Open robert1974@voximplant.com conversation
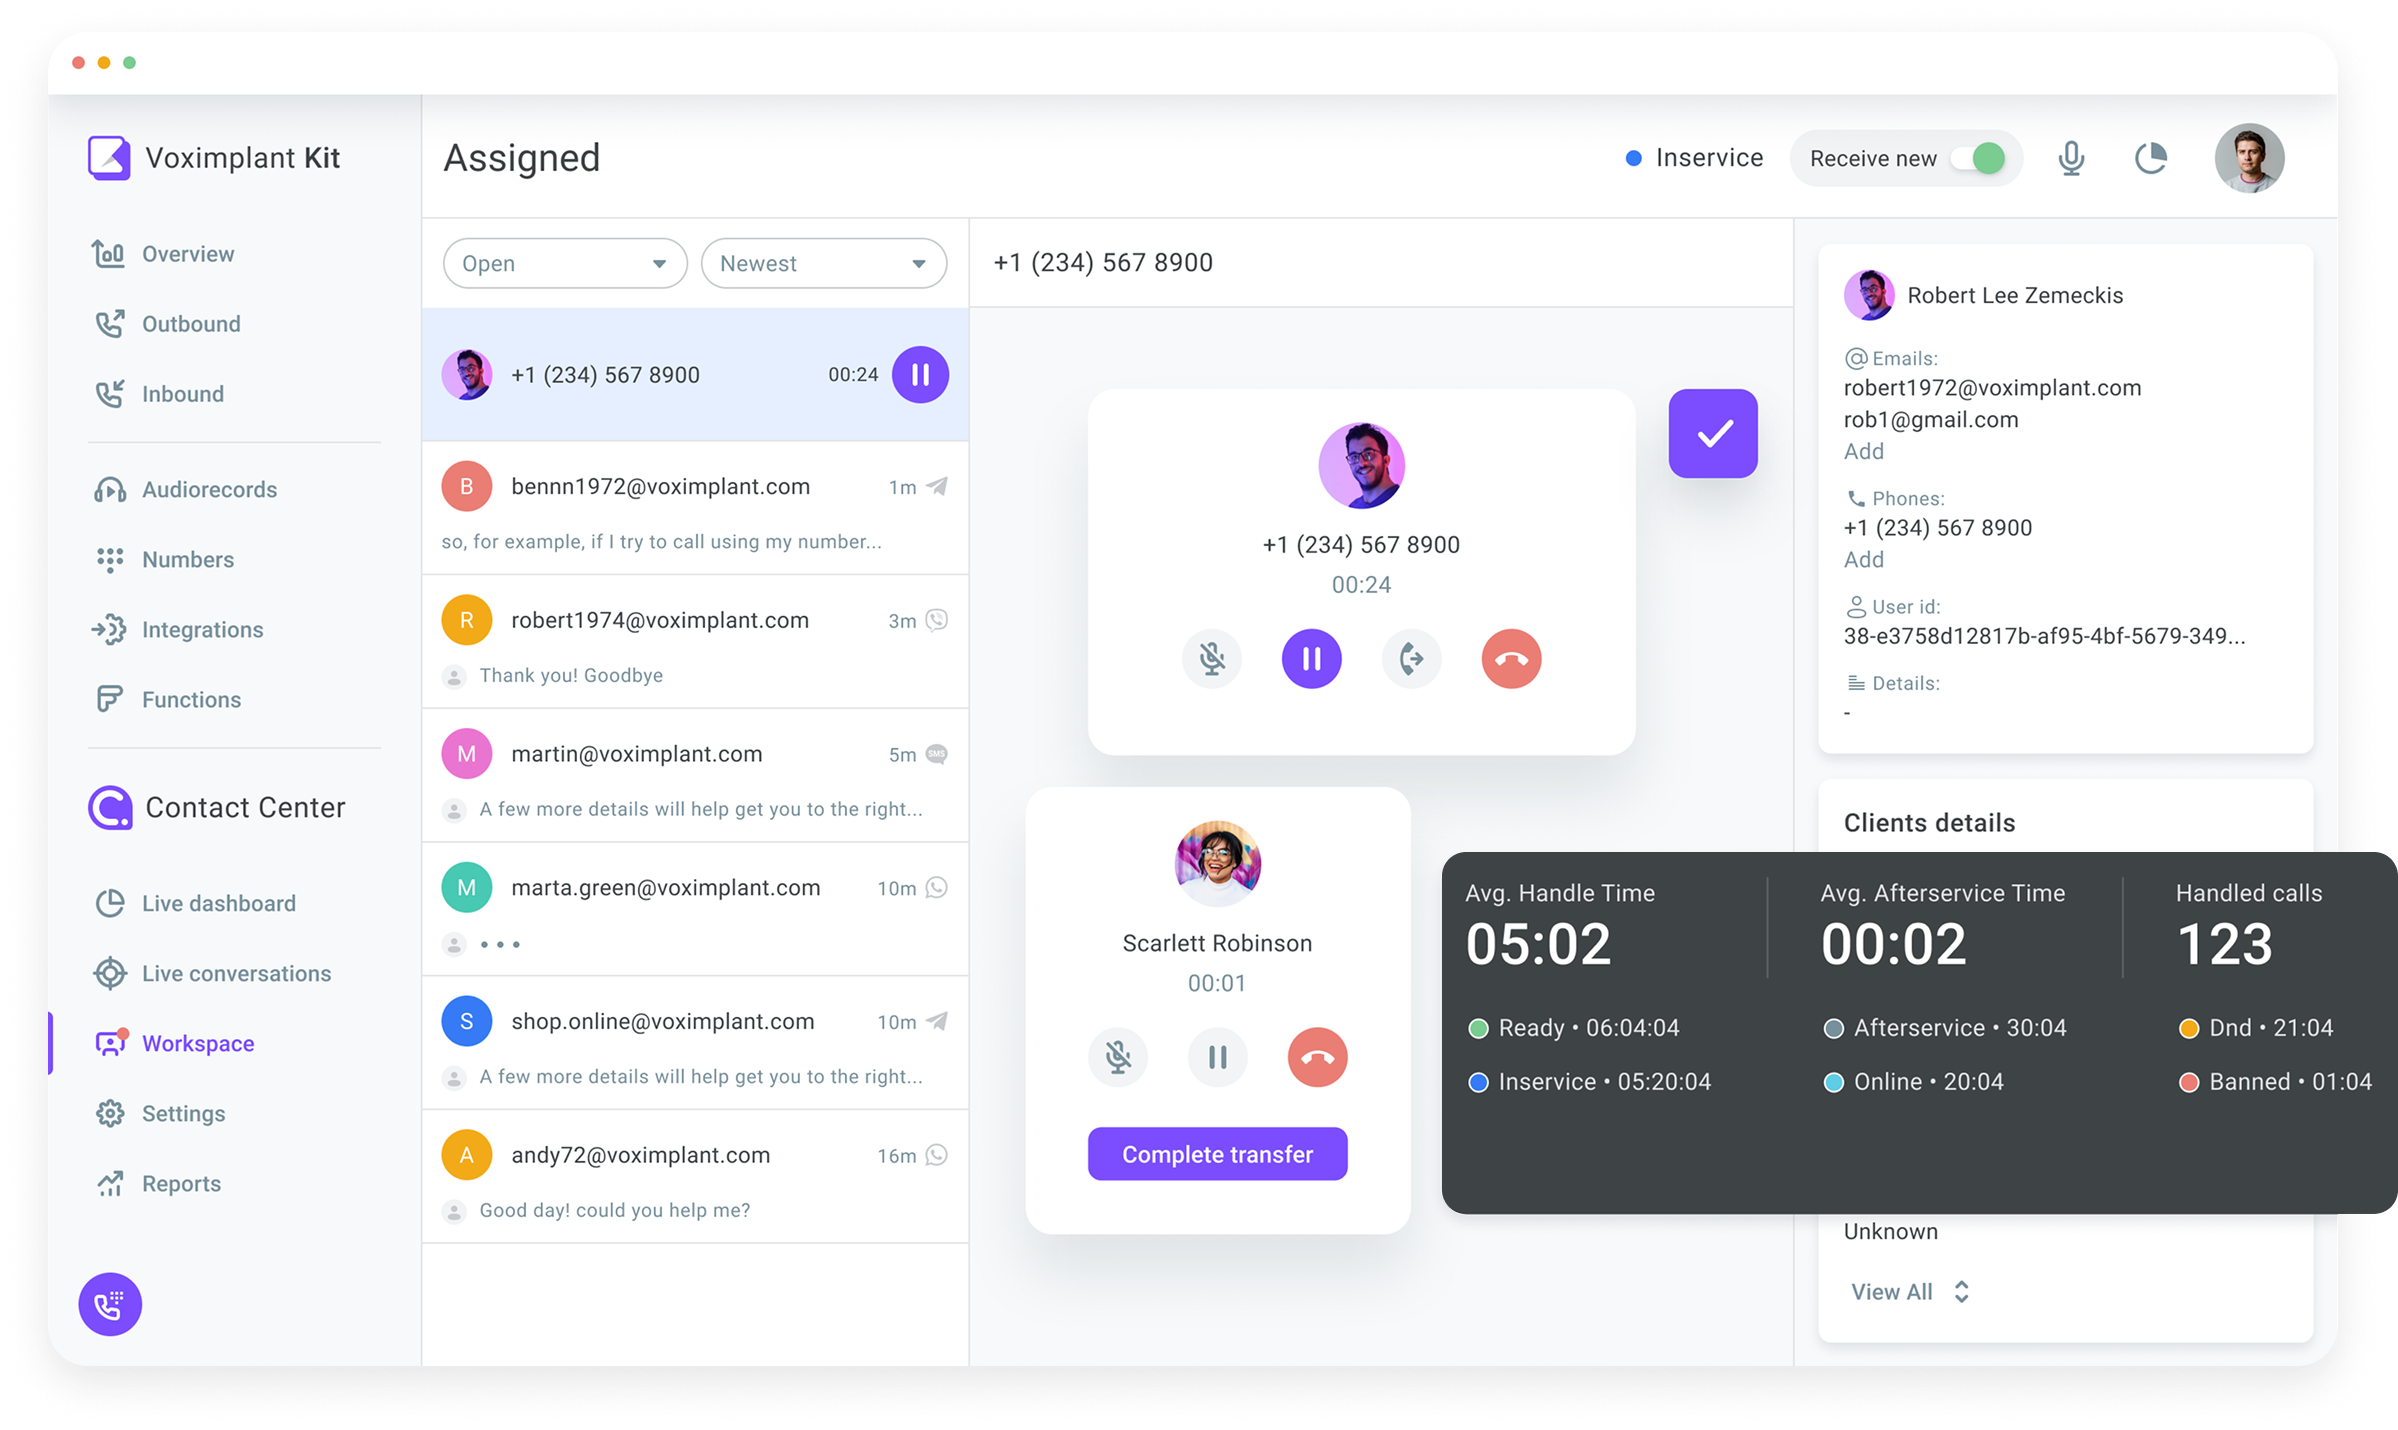Image resolution: width=2398 pixels, height=1430 pixels. point(695,643)
